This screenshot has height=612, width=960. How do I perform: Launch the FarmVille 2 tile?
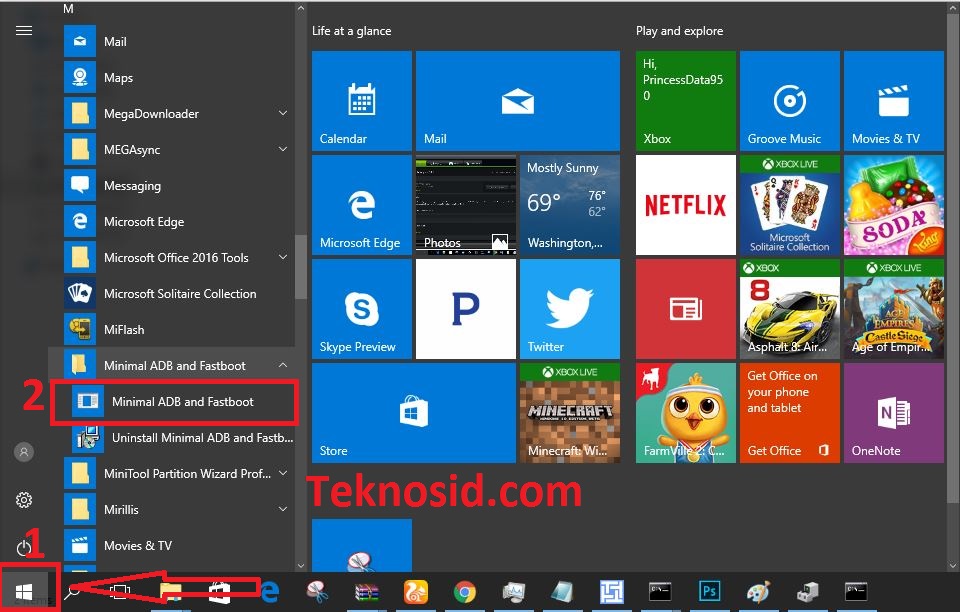(x=686, y=412)
